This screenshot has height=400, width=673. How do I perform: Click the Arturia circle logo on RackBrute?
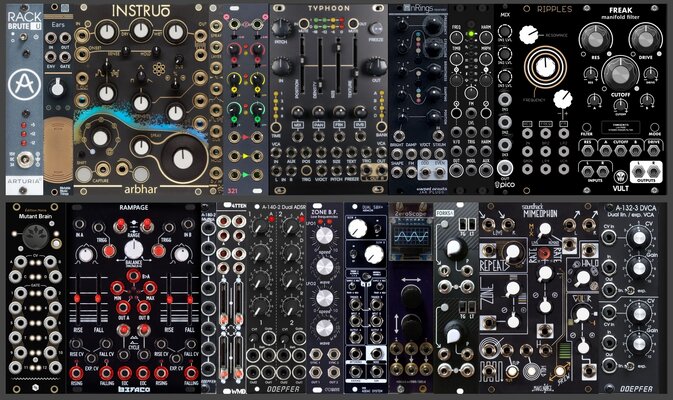(25, 85)
